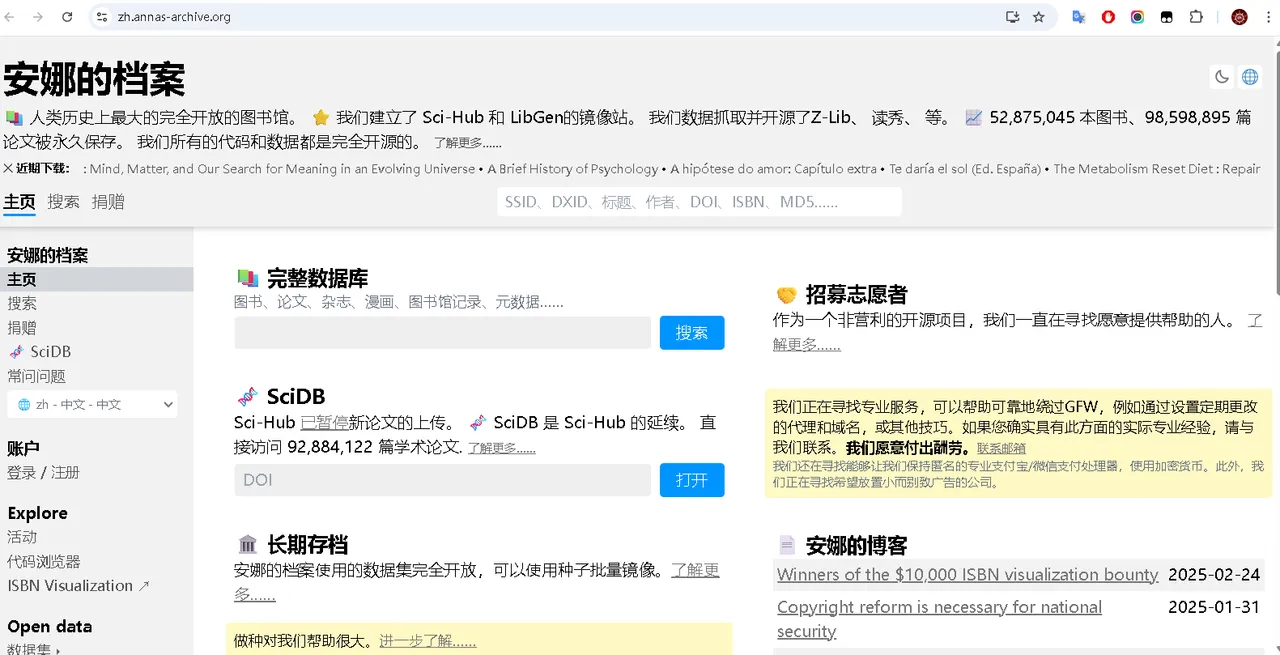Screen dimensions: 1280x655
Task: Switch to the 搜索 tab in top navigation
Action: [x=63, y=202]
